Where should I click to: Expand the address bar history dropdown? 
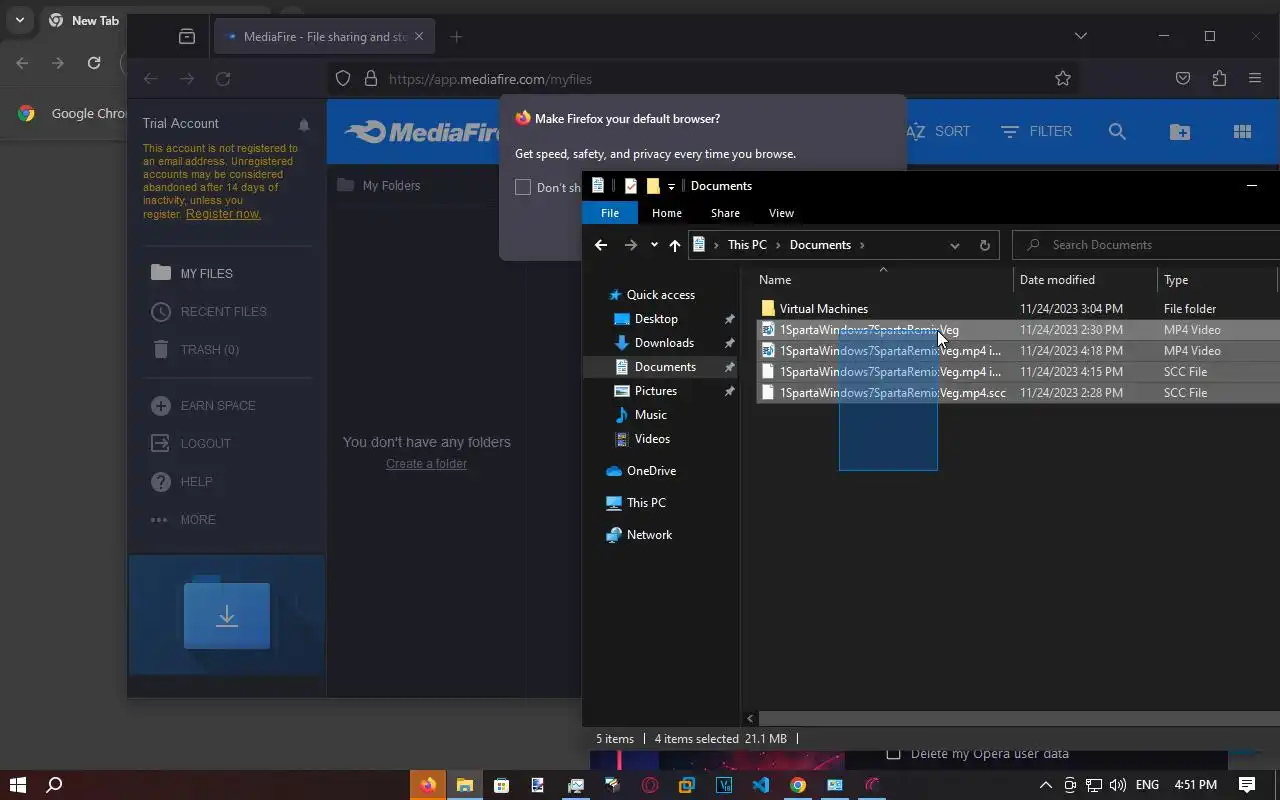click(954, 245)
